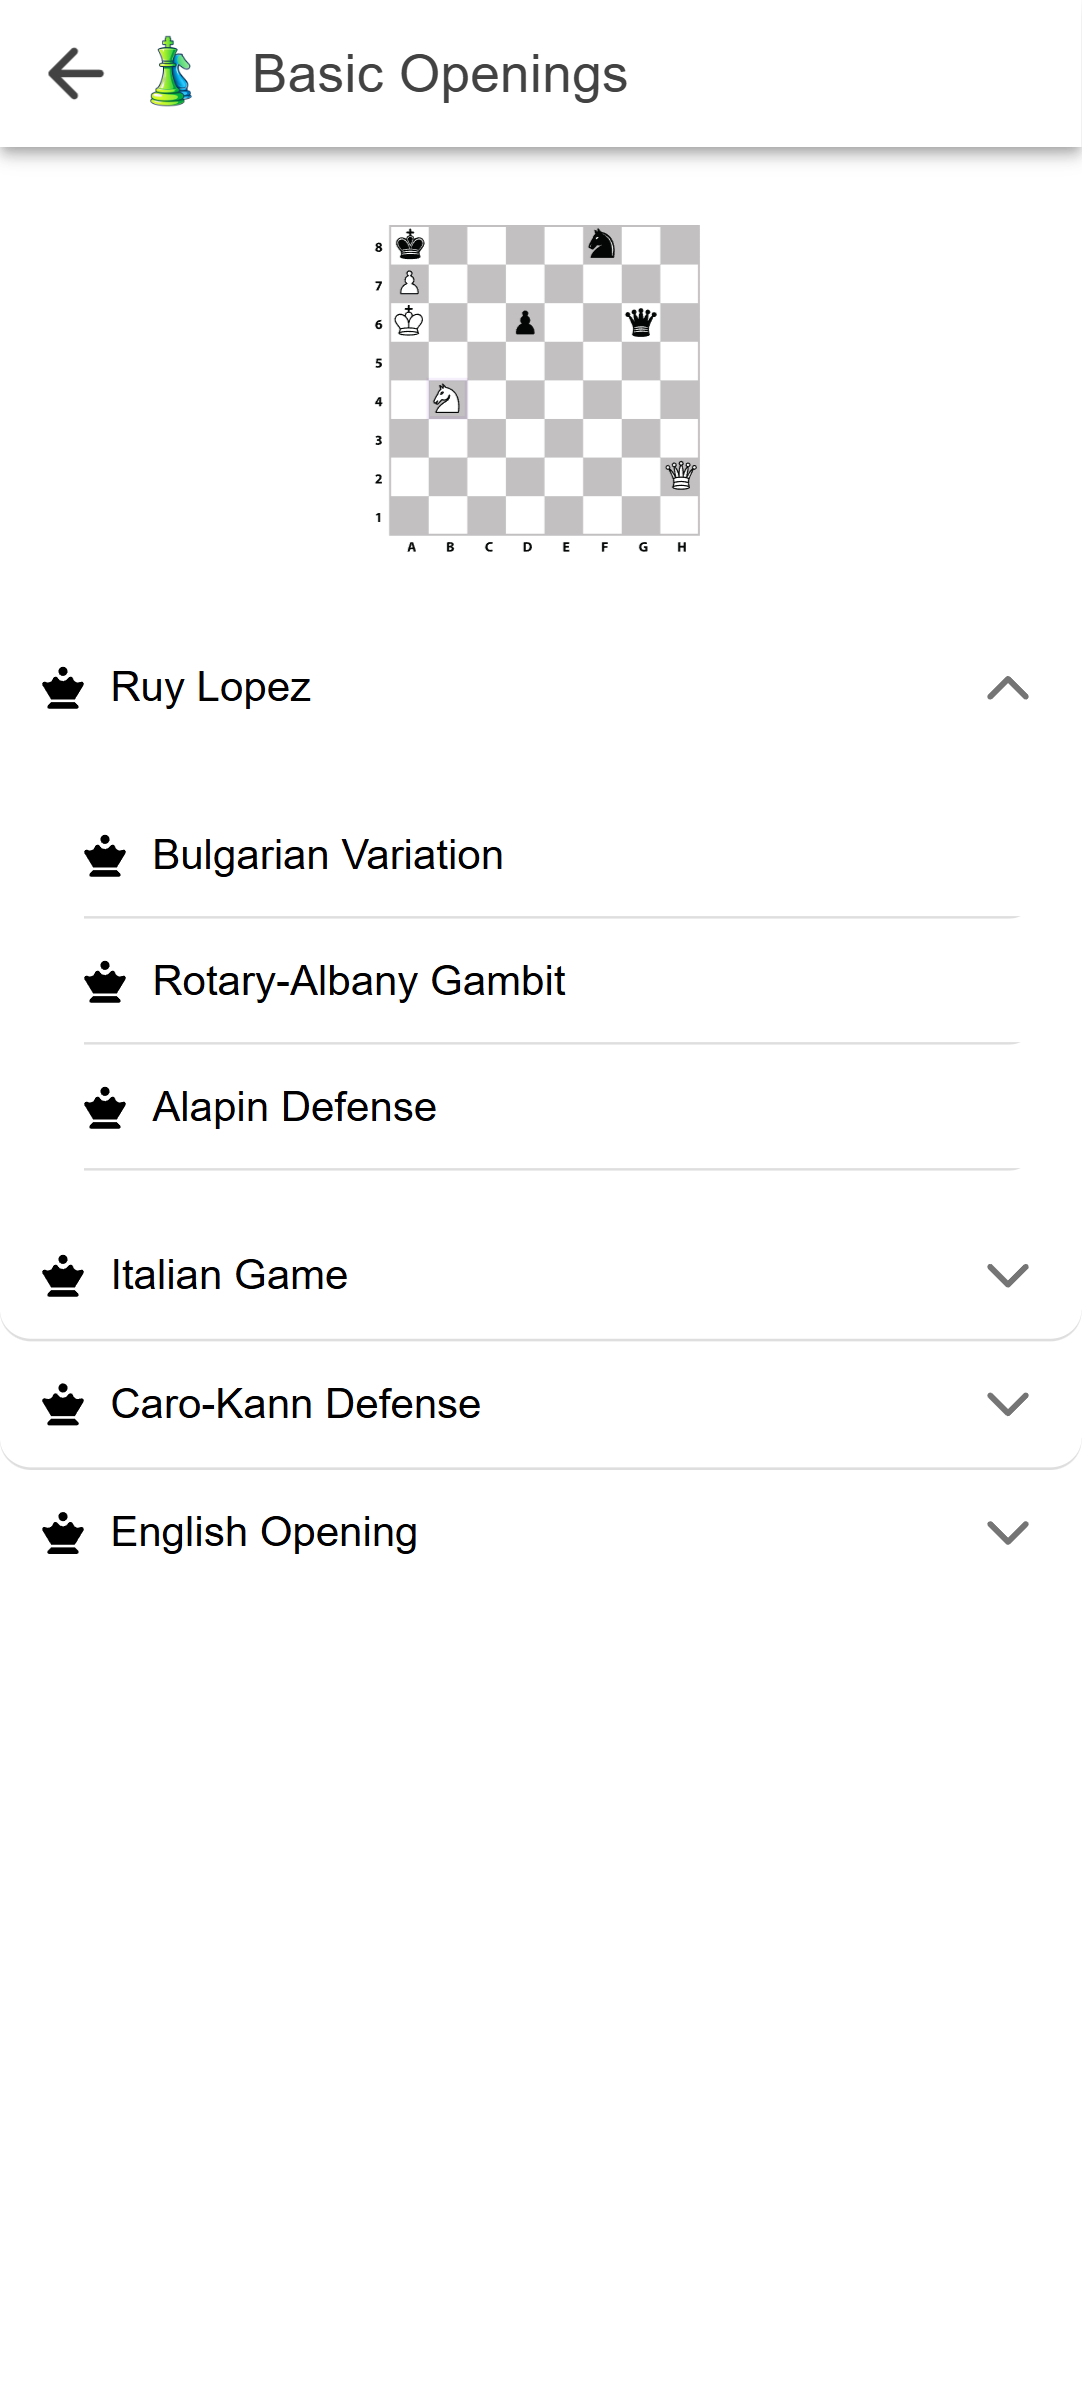Screen dimensions: 1082x2402
Task: Select the Alapin Defense variation
Action: pos(295,1108)
